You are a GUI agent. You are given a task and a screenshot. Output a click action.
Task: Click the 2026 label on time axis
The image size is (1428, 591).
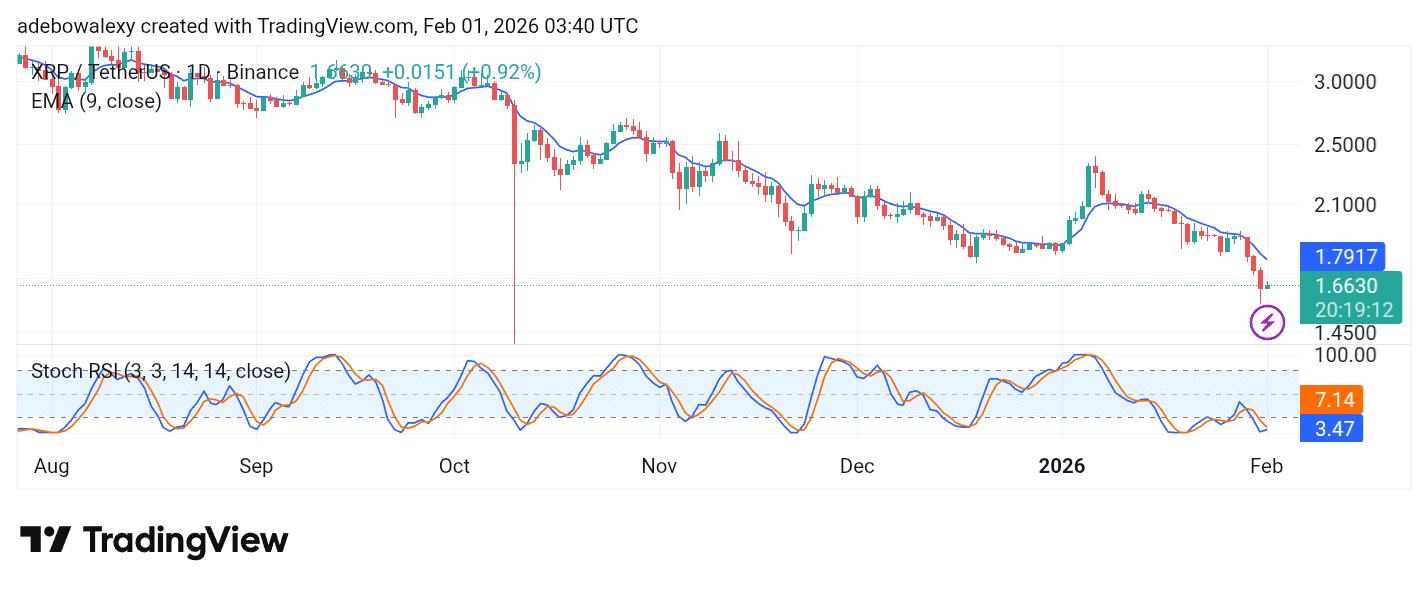pos(1061,466)
